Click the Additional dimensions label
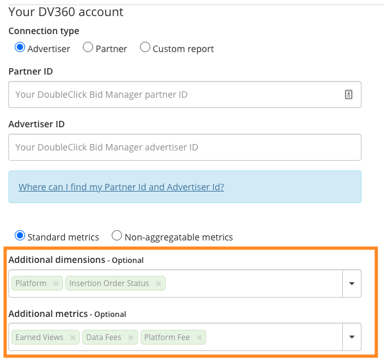The width and height of the screenshot is (384, 360). [57, 260]
